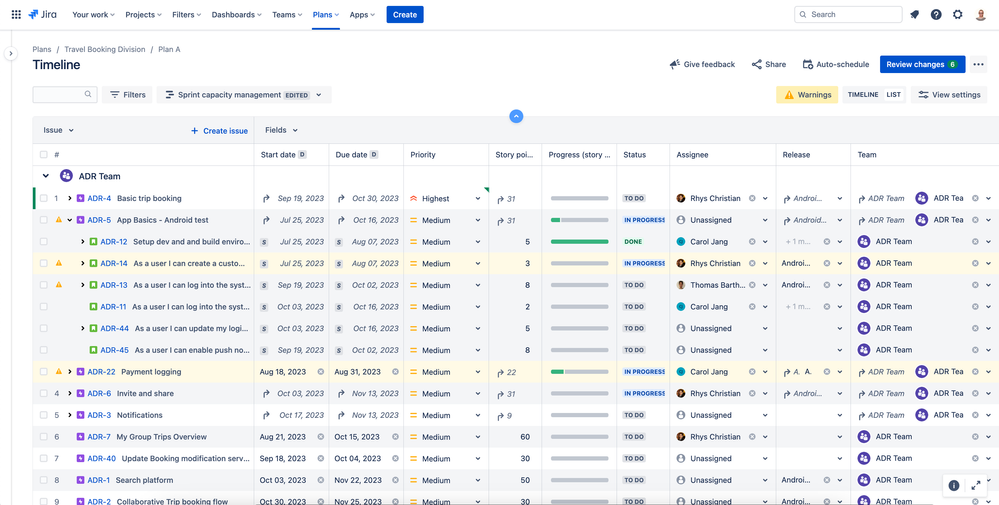This screenshot has width=999, height=505.
Task: Click the more options ellipsis button
Action: pos(978,65)
